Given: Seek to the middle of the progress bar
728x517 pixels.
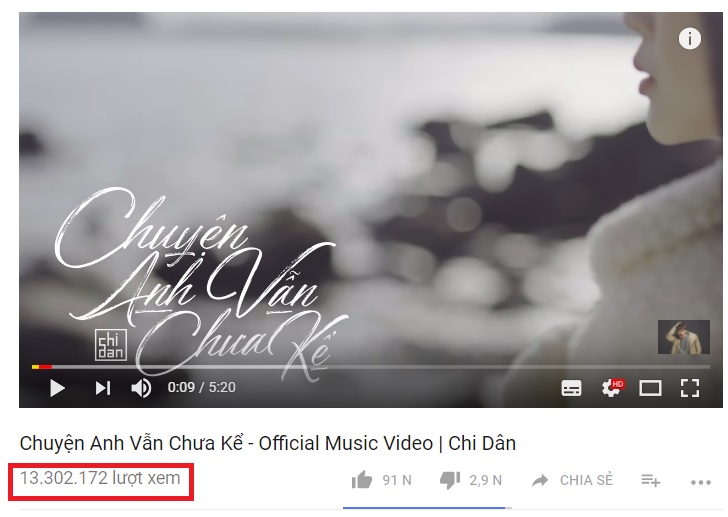Looking at the screenshot, I should pos(371,367).
